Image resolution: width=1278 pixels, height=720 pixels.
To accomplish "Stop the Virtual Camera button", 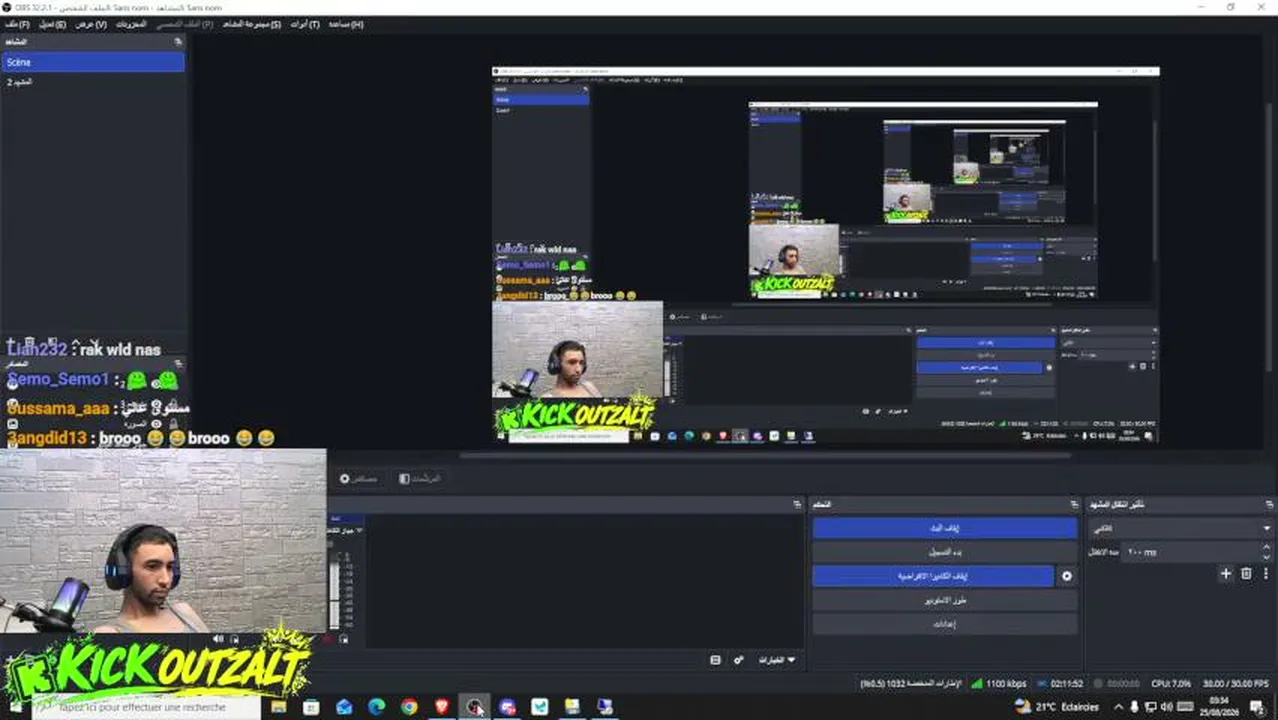I will click(x=933, y=576).
